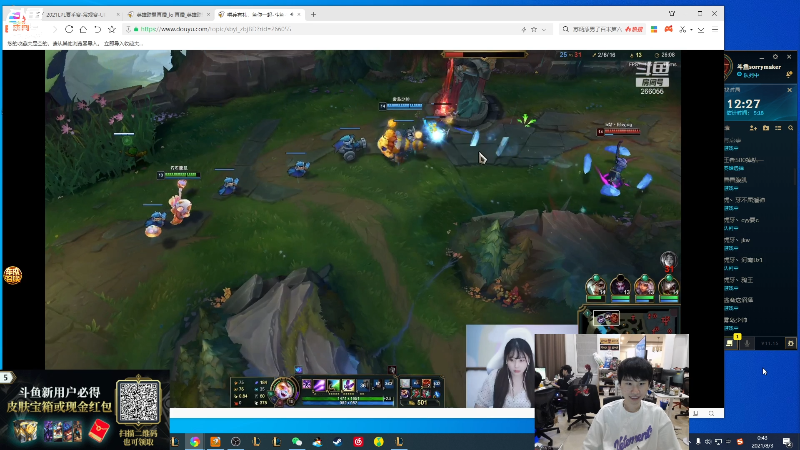Click the second teammate portrait above minimap

(620, 286)
